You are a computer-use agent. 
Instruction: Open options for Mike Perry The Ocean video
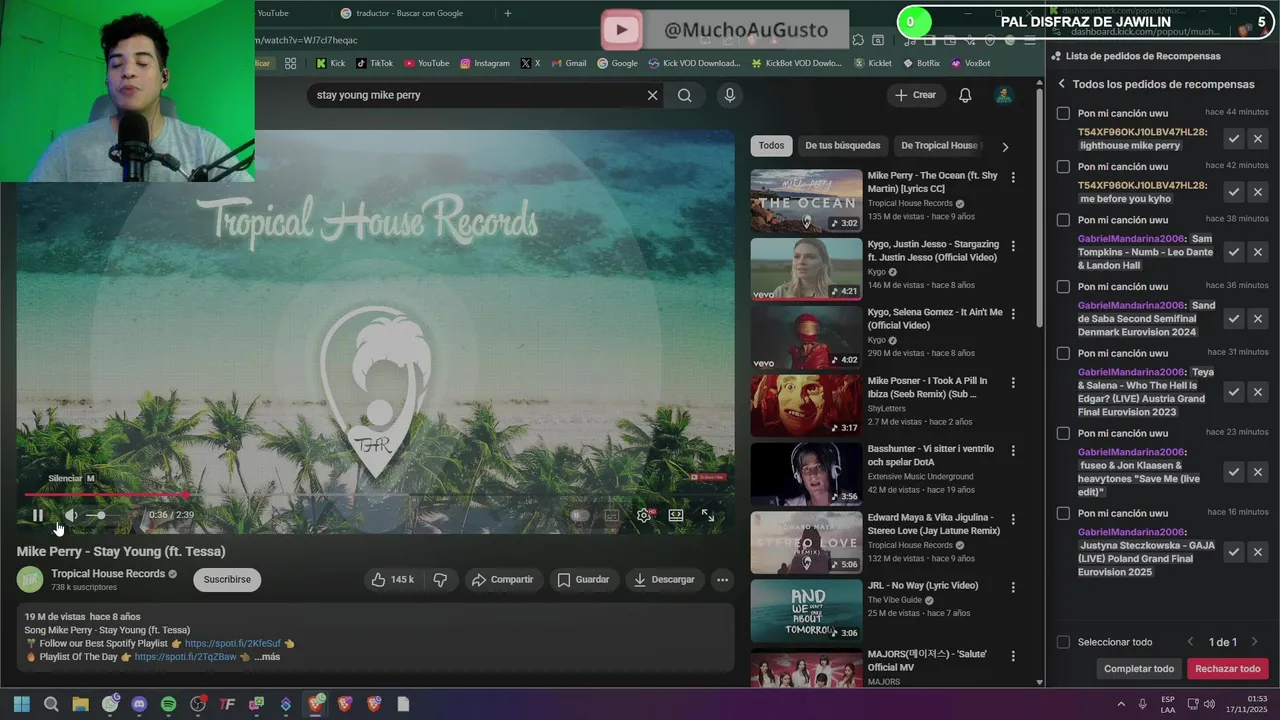[x=1013, y=177]
